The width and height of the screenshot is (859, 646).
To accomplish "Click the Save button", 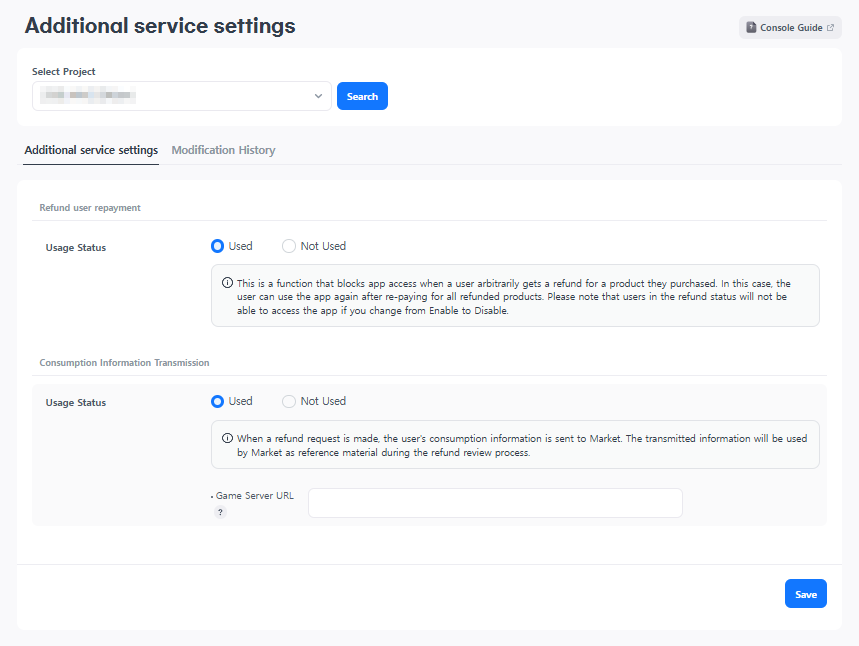I will [x=805, y=594].
